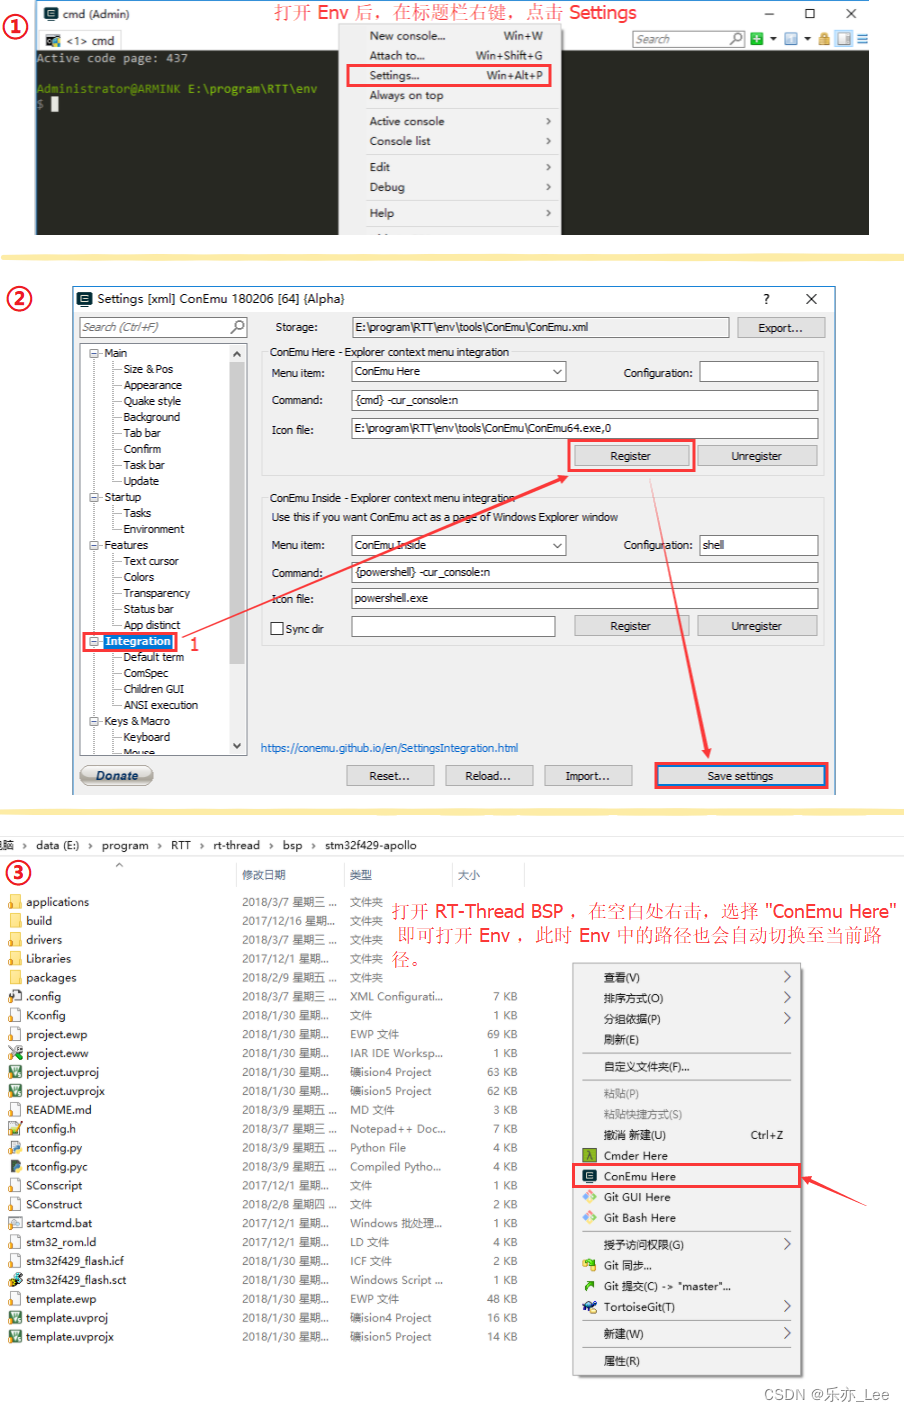Click the Donate button in Settings dialog

click(x=115, y=775)
